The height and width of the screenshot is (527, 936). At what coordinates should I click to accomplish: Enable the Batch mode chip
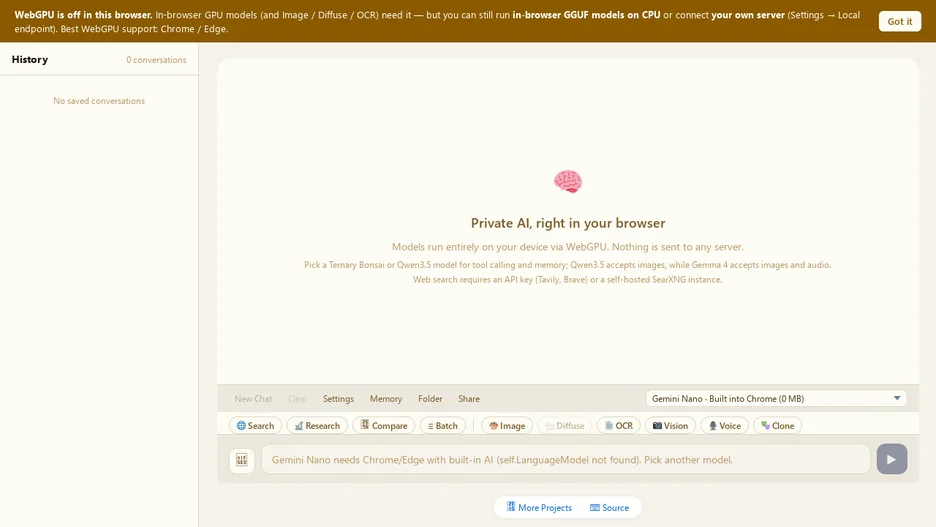point(442,426)
